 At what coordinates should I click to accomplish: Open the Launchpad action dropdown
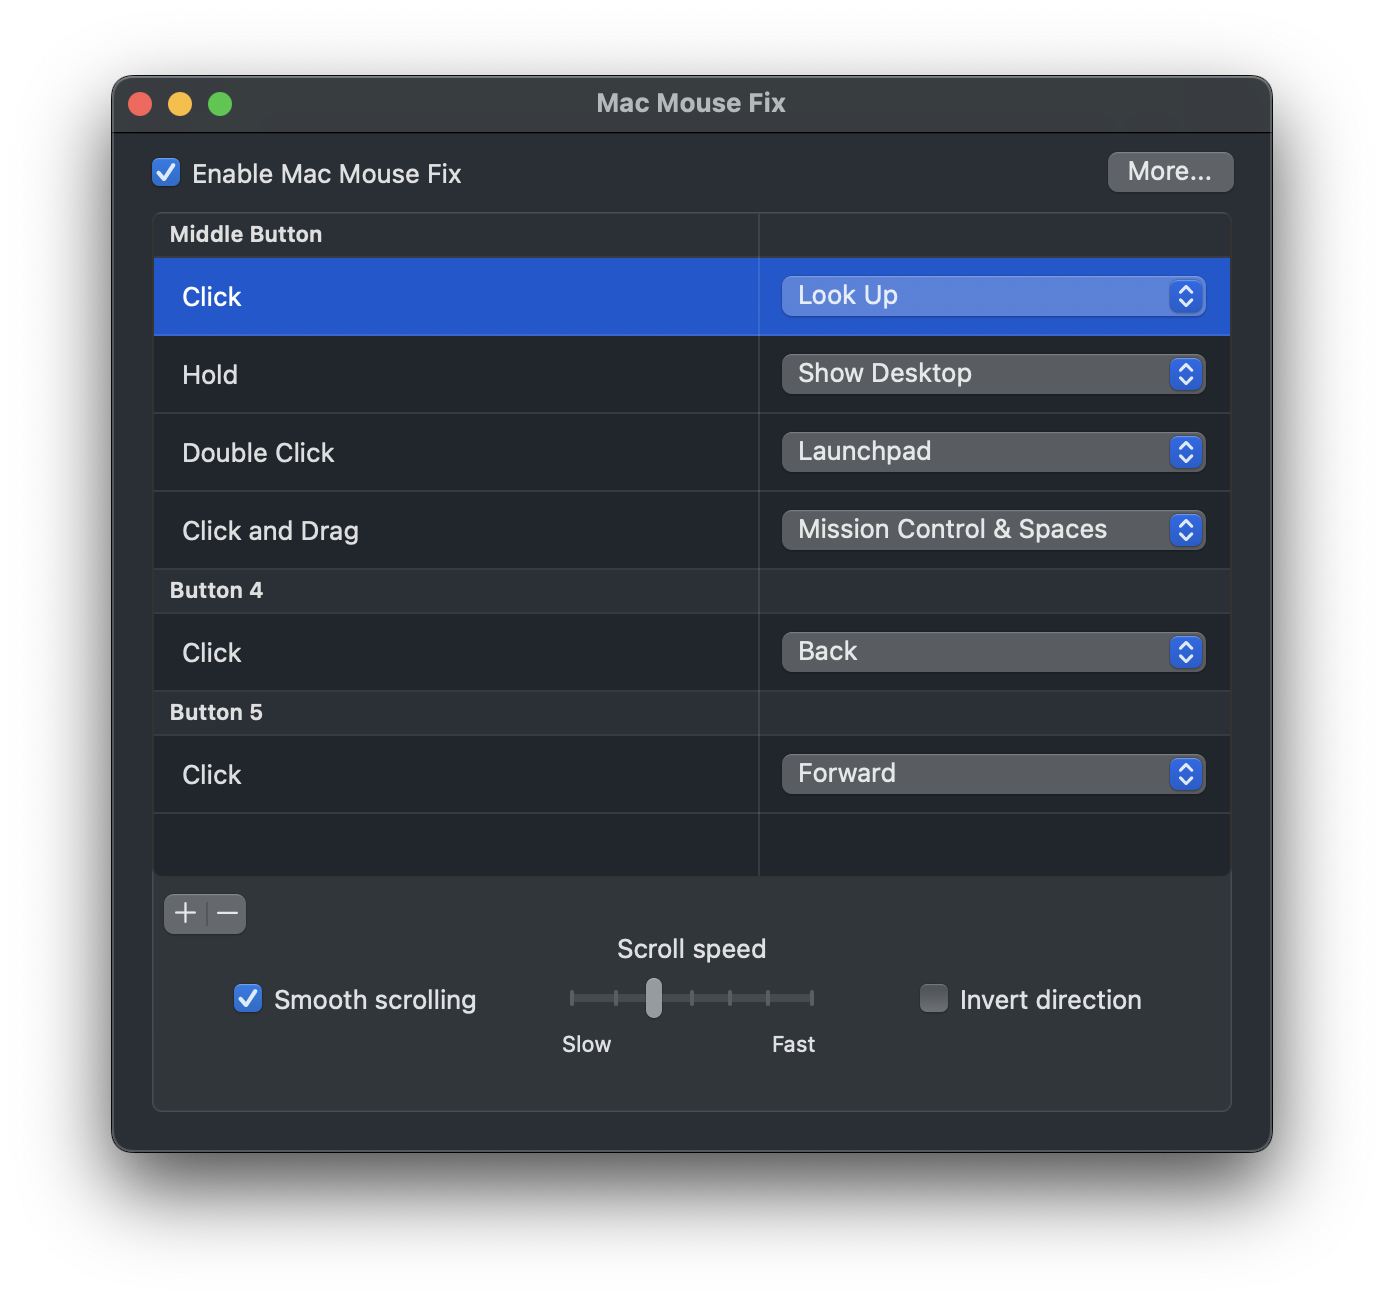(x=993, y=452)
